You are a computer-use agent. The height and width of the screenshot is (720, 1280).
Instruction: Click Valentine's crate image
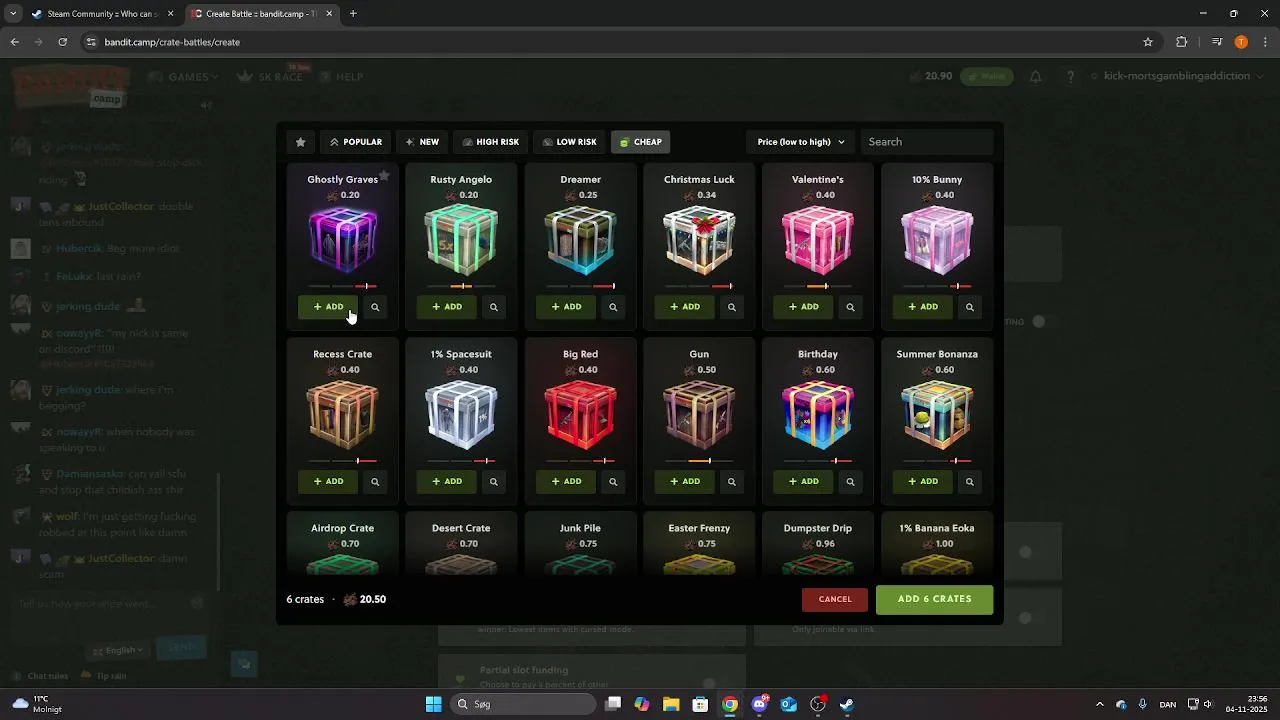pyautogui.click(x=818, y=240)
